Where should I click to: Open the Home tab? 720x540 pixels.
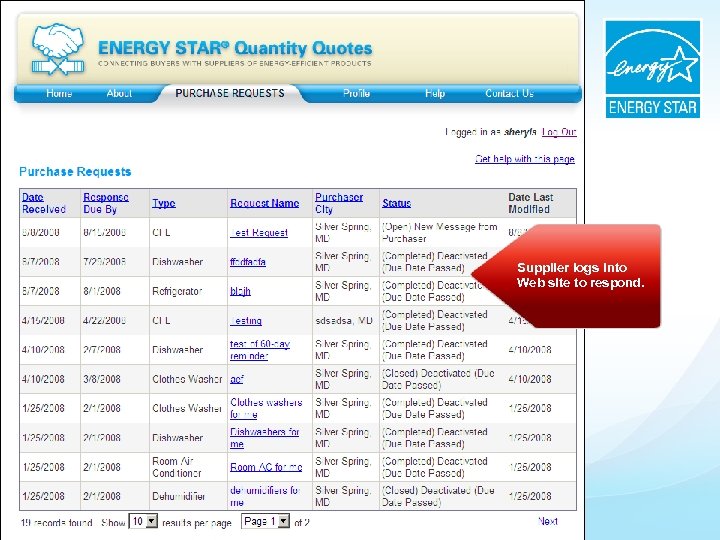[x=59, y=94]
